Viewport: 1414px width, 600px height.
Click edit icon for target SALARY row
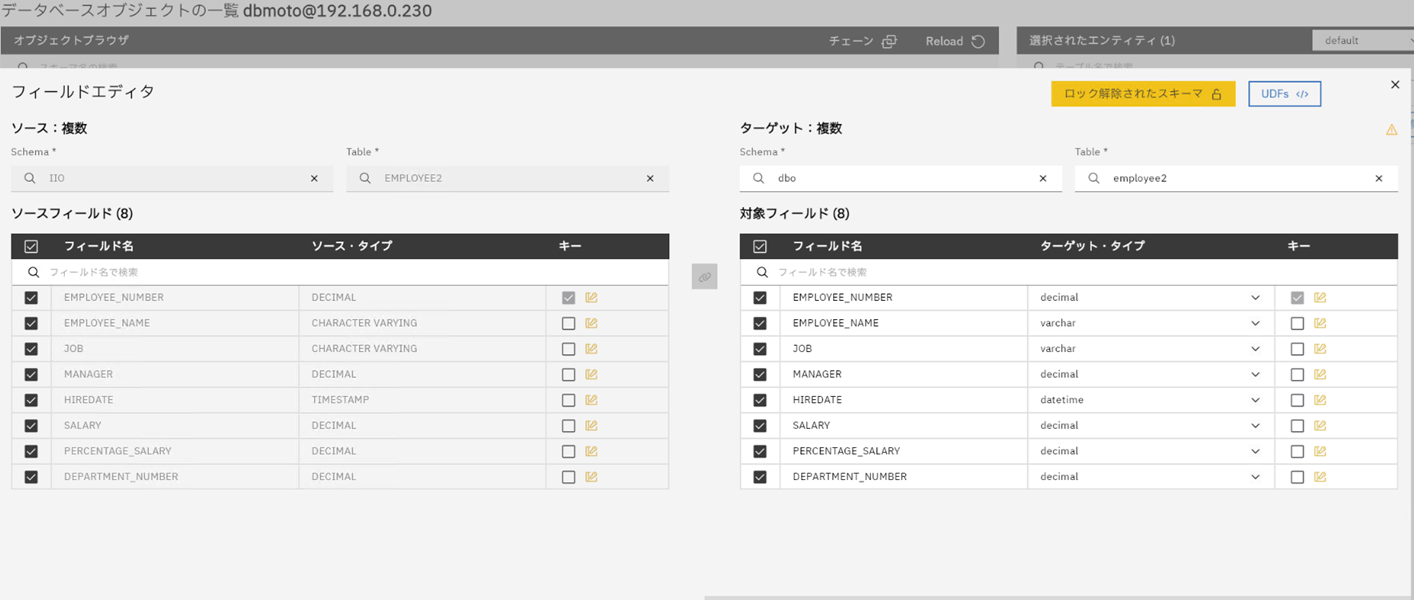coord(1320,426)
